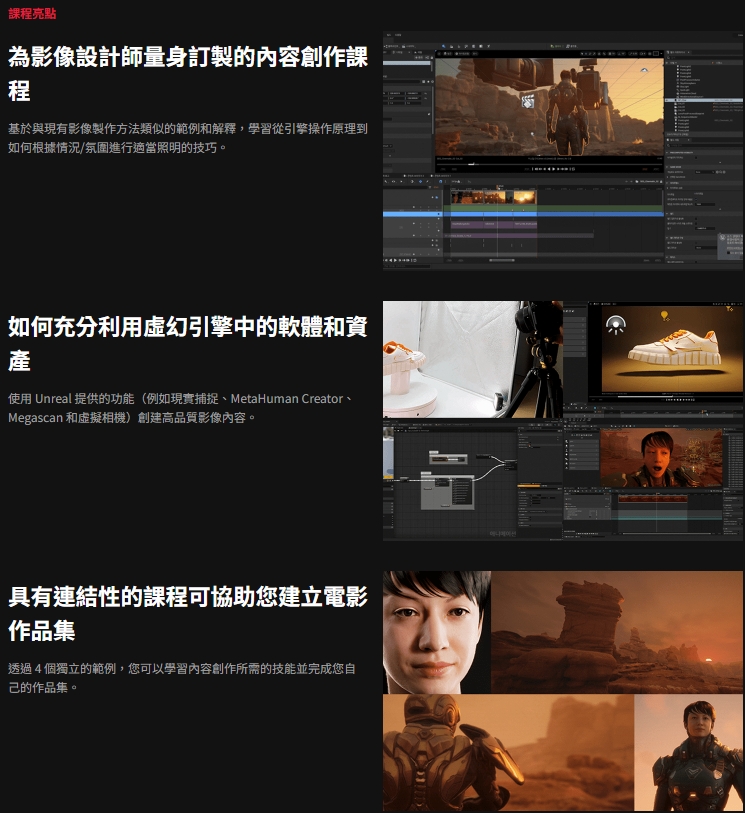The height and width of the screenshot is (813, 745).
Task: Click heading 具有連結性的課程可協助您建立電影作品集
Action: 188,613
